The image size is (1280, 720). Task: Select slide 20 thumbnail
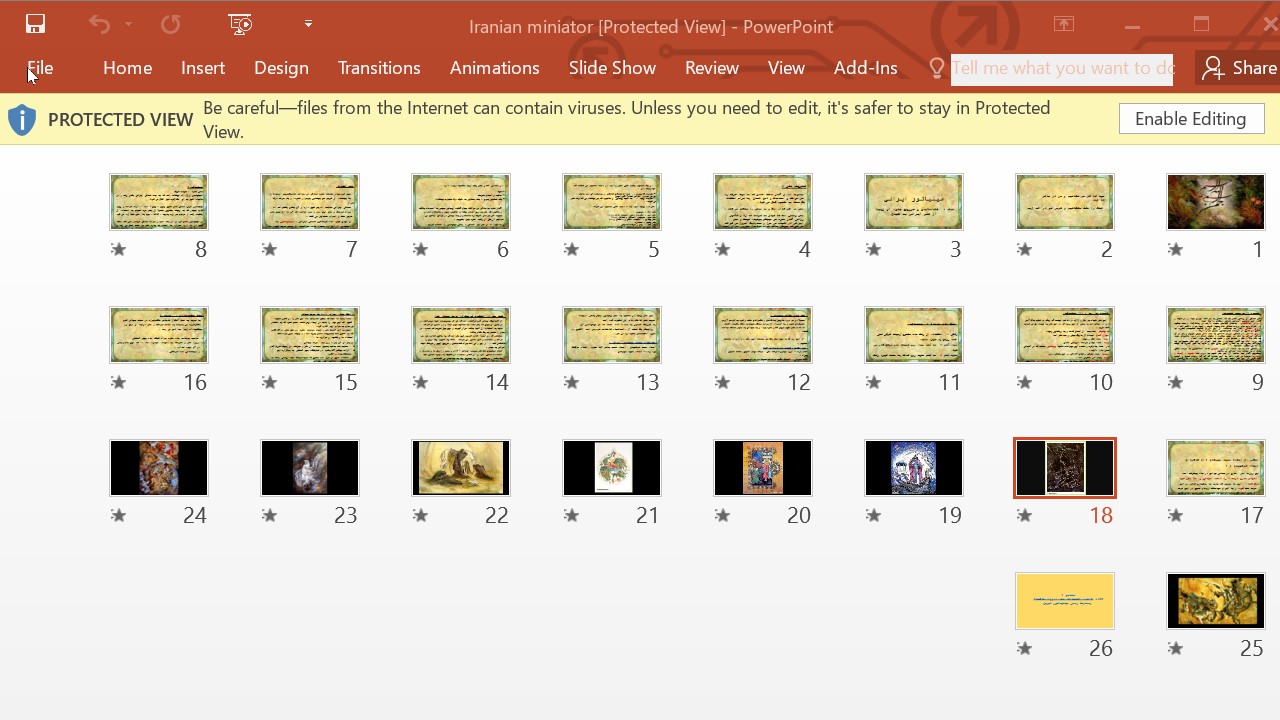[x=762, y=468]
